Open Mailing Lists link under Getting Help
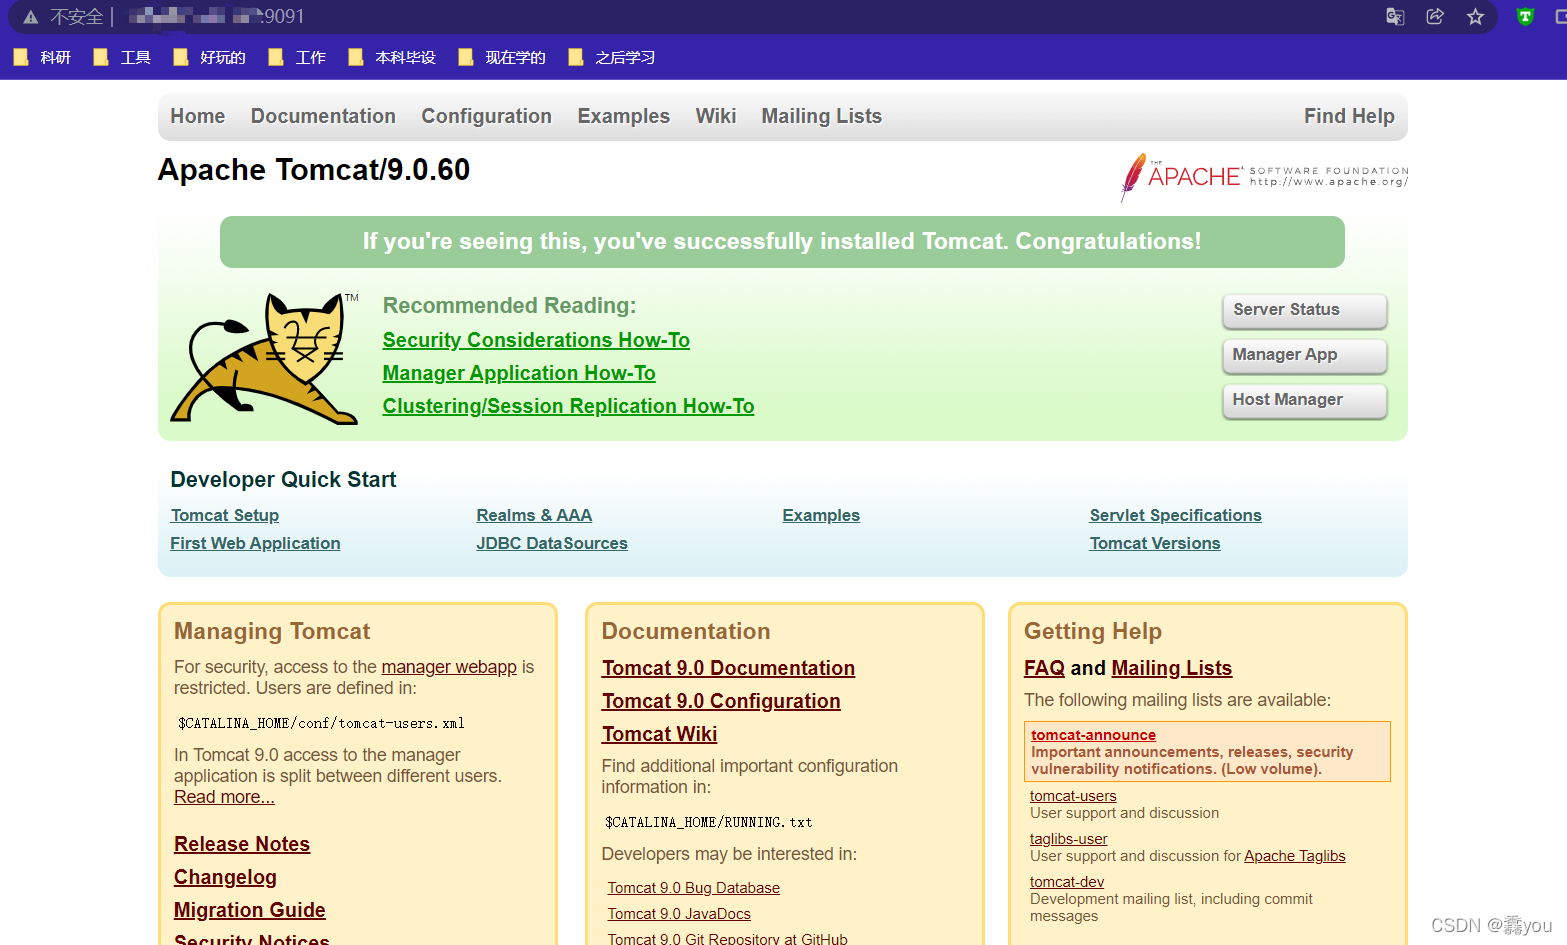 pos(1171,668)
